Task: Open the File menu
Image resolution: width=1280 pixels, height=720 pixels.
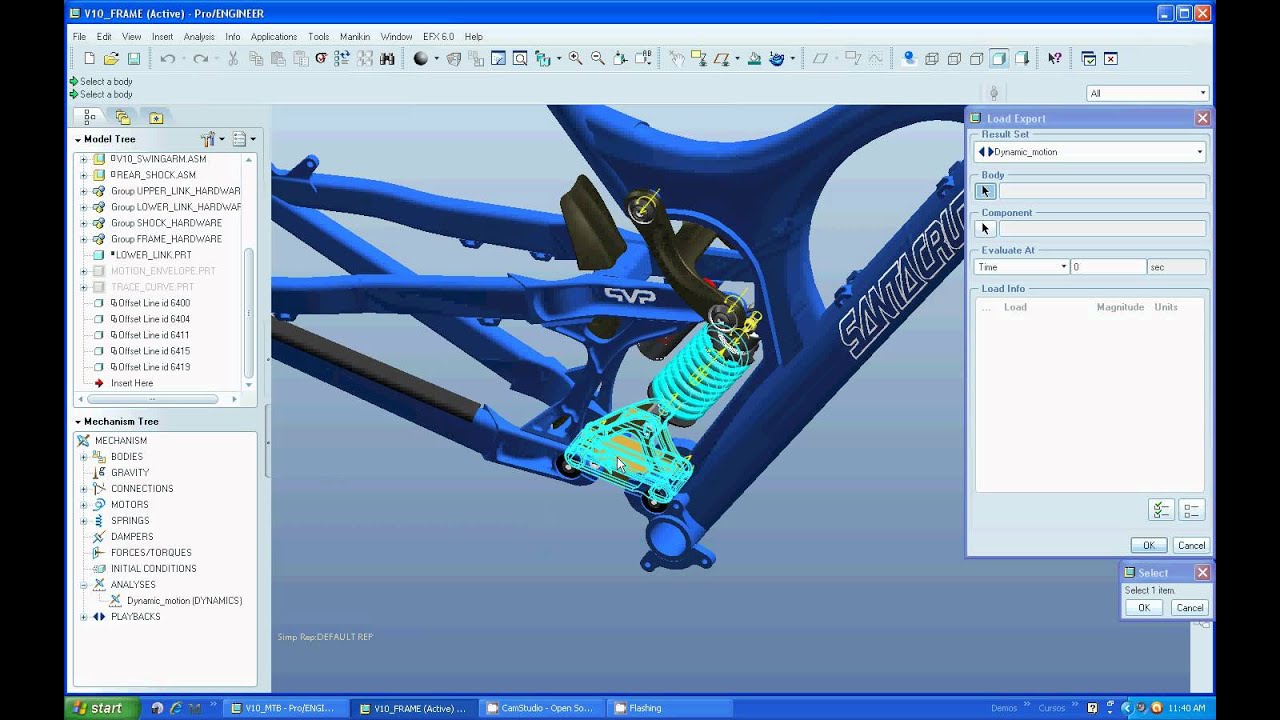Action: (79, 37)
